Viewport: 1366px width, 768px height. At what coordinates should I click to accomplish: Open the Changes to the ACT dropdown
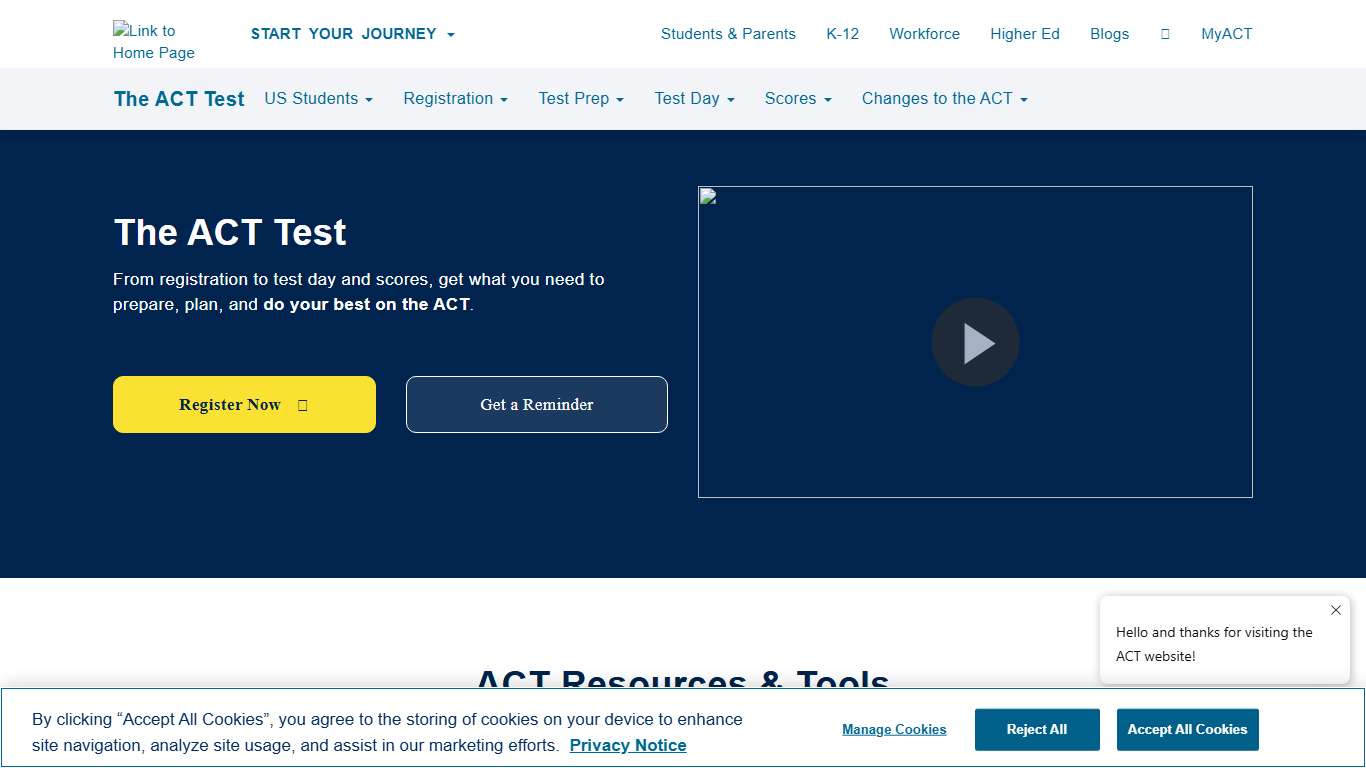tap(943, 98)
